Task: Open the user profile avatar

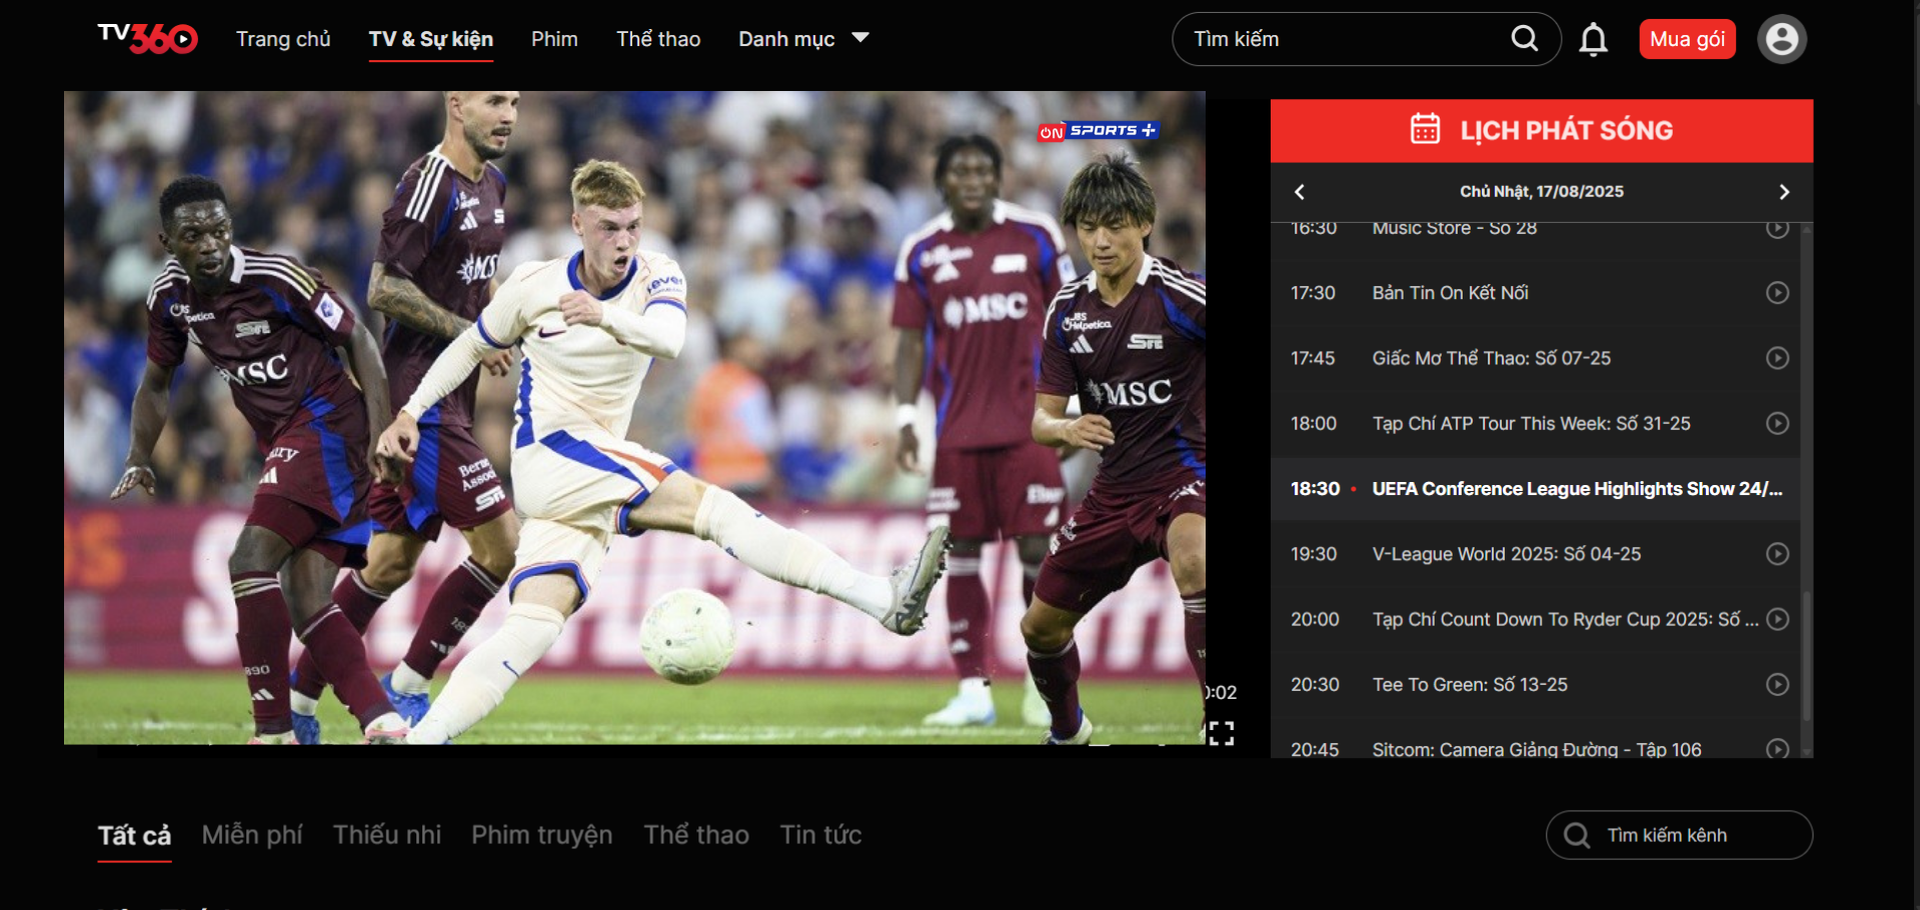Action: tap(1781, 40)
